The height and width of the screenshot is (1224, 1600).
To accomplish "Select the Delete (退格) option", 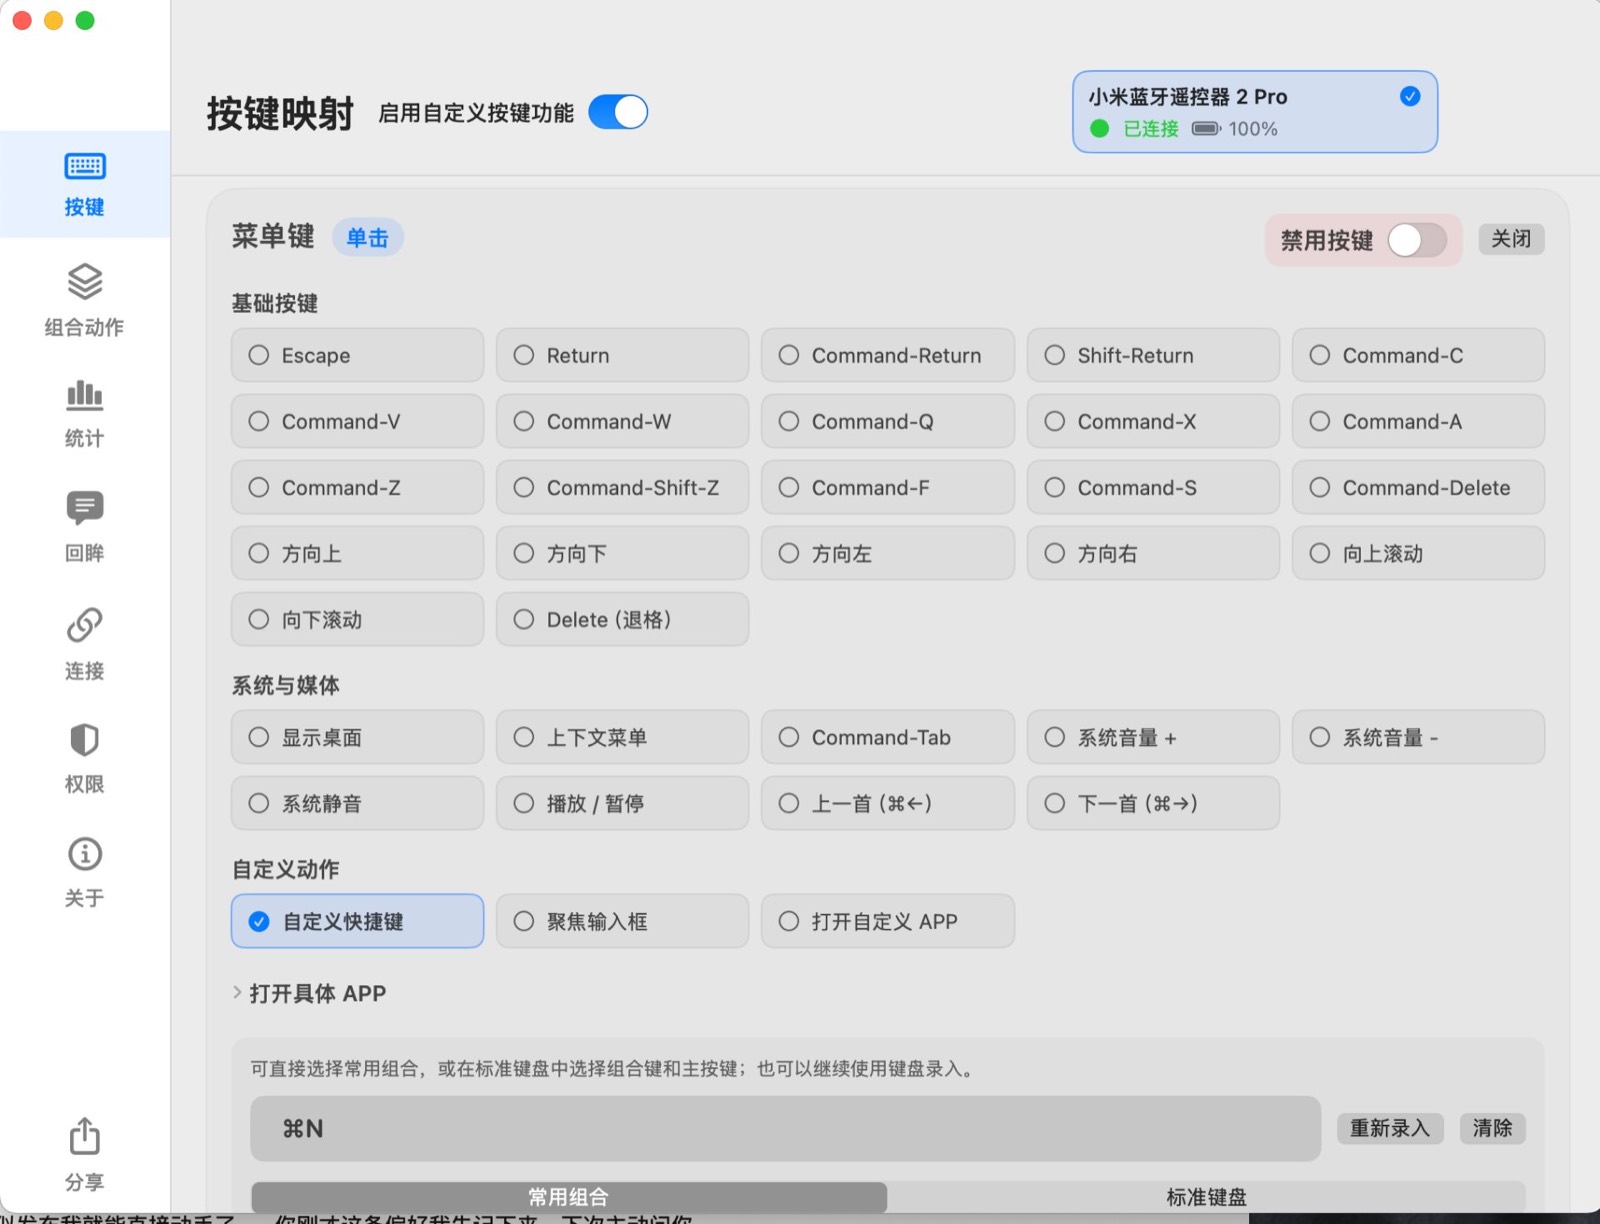I will pos(622,619).
